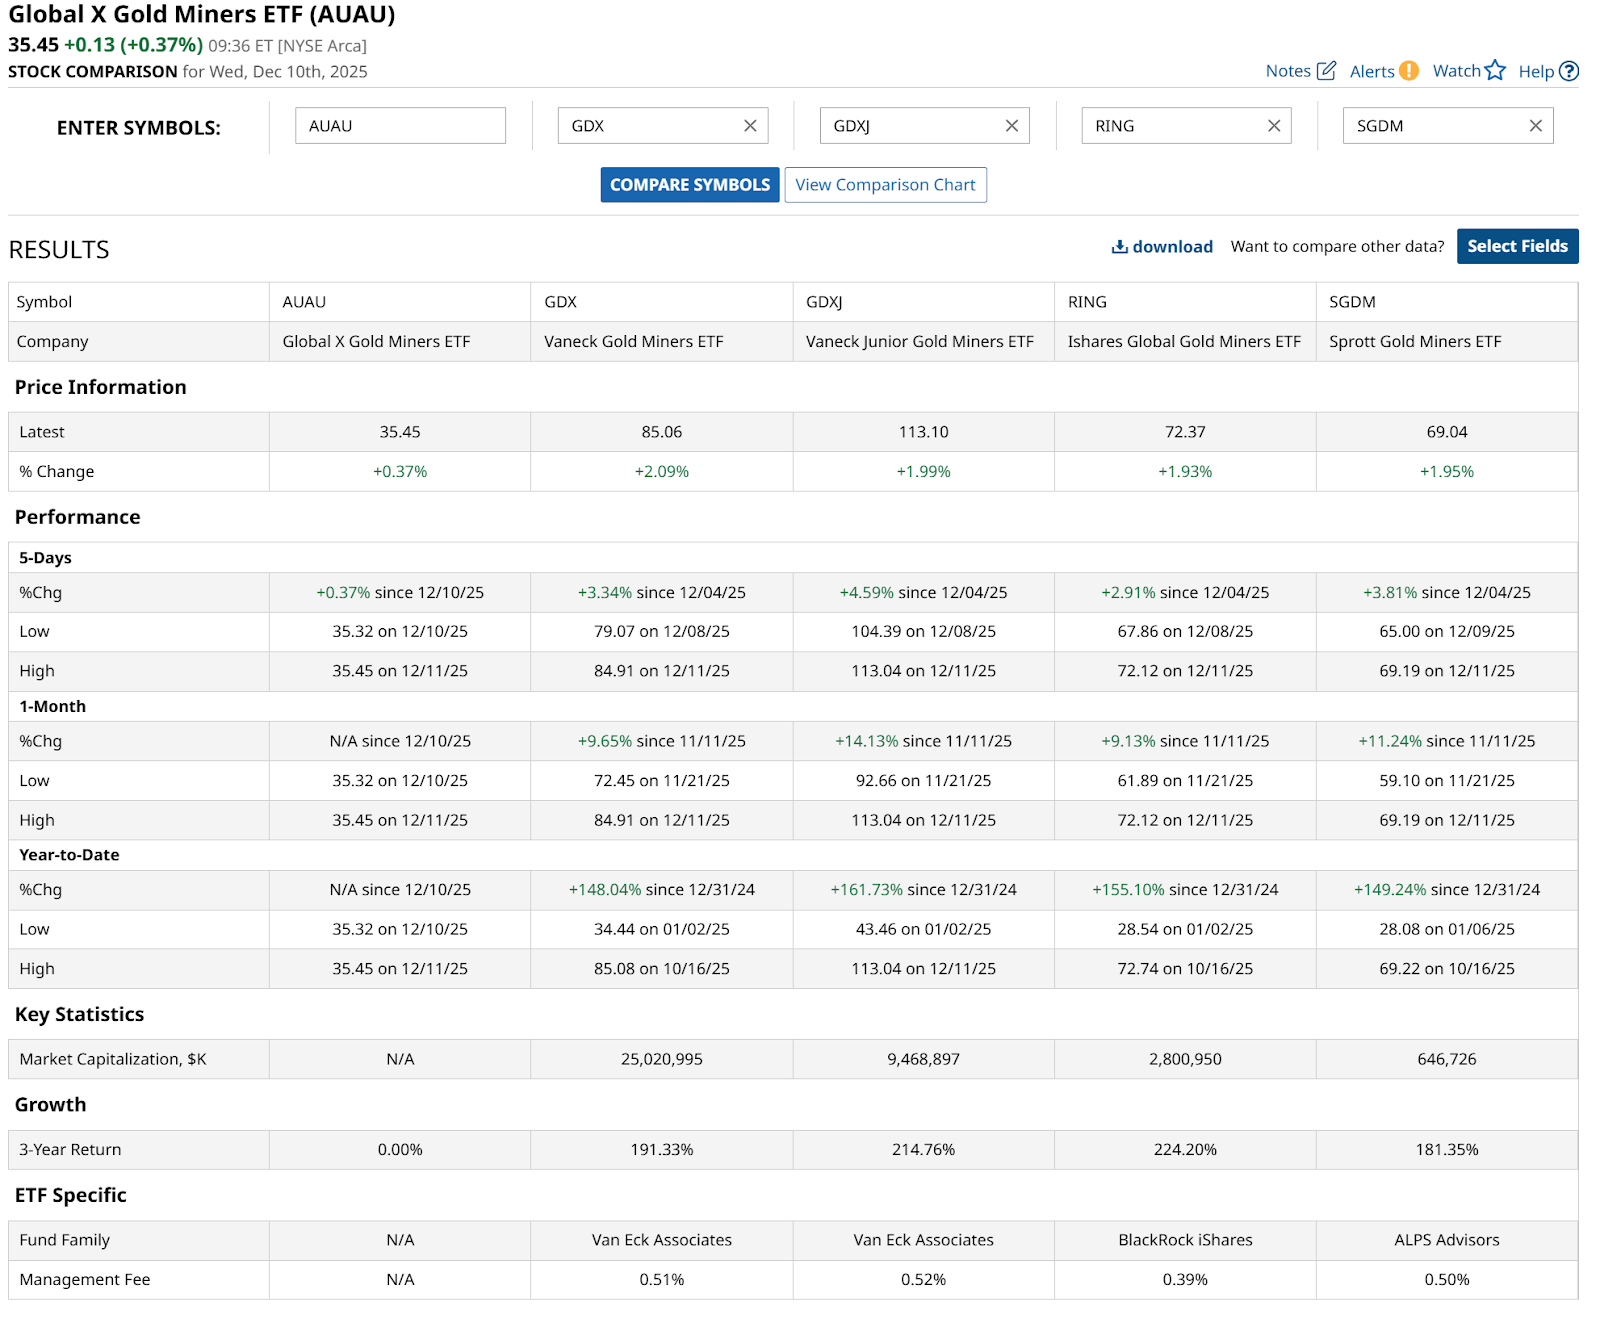Click the Notes pencil edit icon
The image size is (1600, 1319).
[1326, 71]
